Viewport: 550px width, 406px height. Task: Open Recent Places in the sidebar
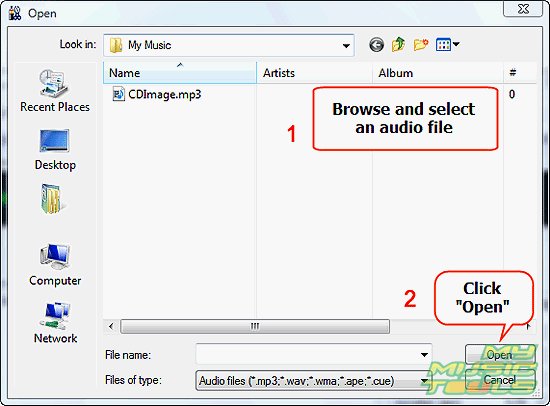pyautogui.click(x=55, y=91)
